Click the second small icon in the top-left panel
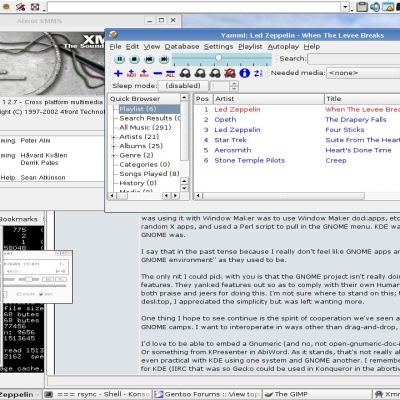400x400 pixels. 21,7
